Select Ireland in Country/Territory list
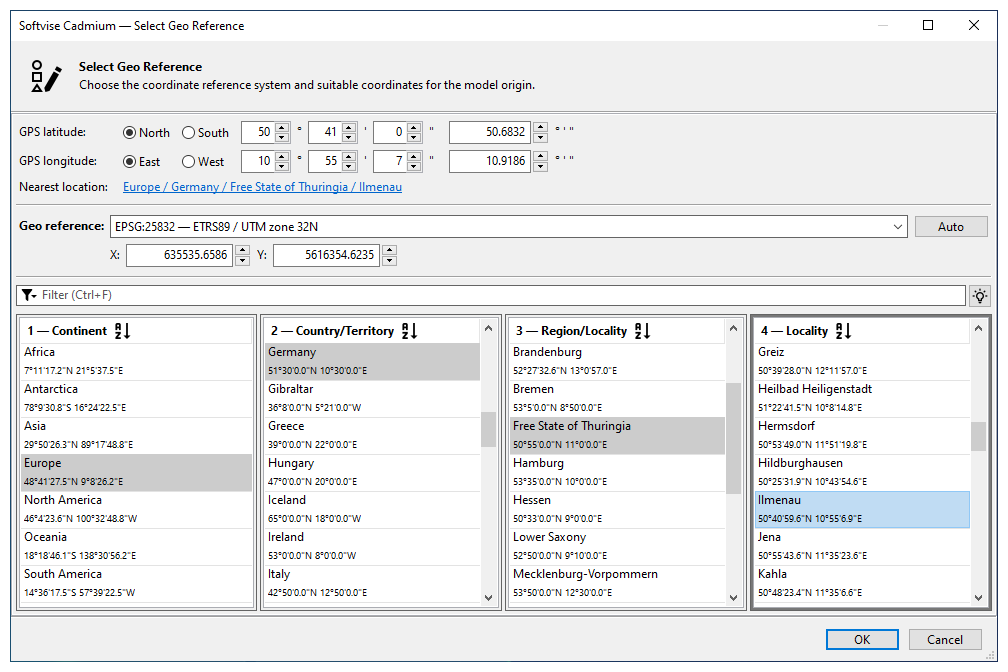 point(372,546)
